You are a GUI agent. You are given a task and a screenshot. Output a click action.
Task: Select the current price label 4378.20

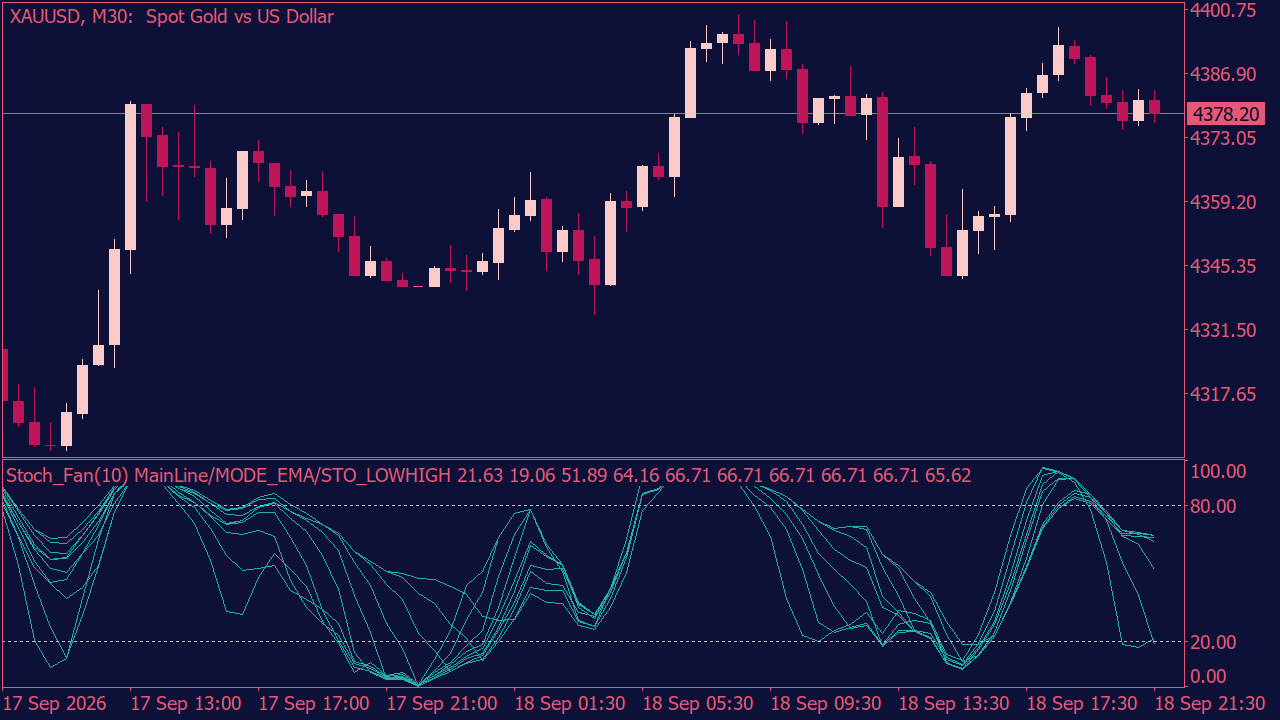coord(1225,114)
